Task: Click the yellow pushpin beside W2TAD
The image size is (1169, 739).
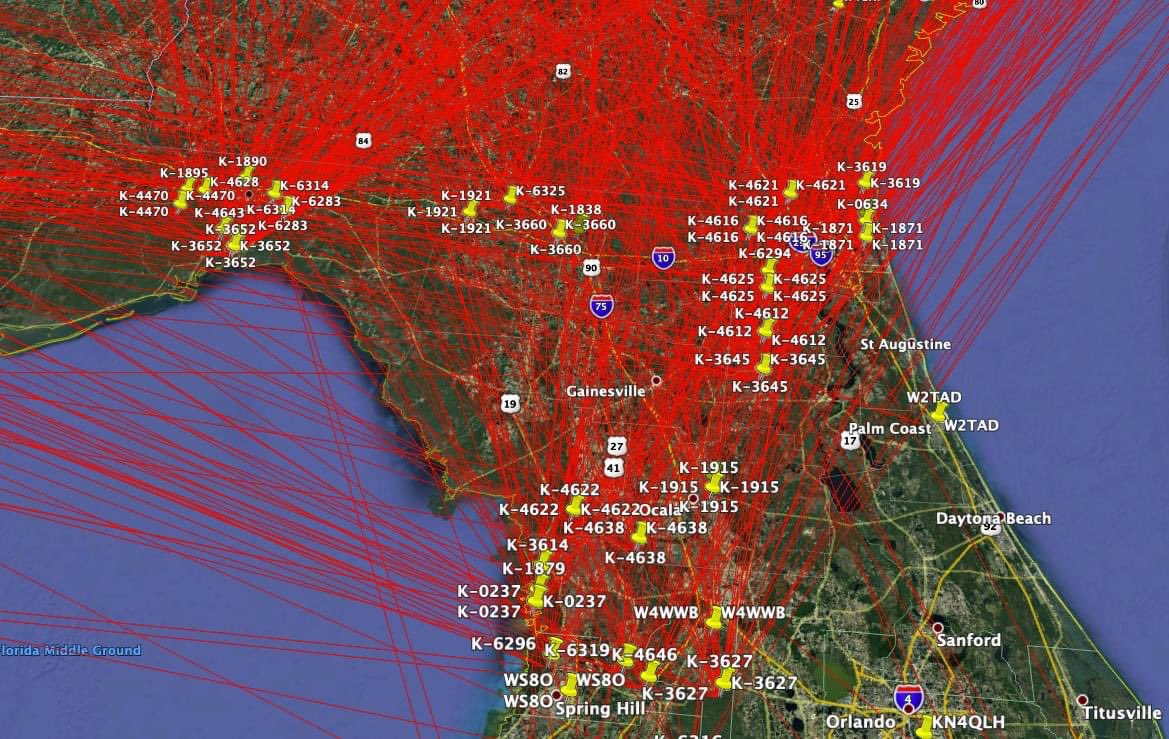Action: click(x=938, y=412)
